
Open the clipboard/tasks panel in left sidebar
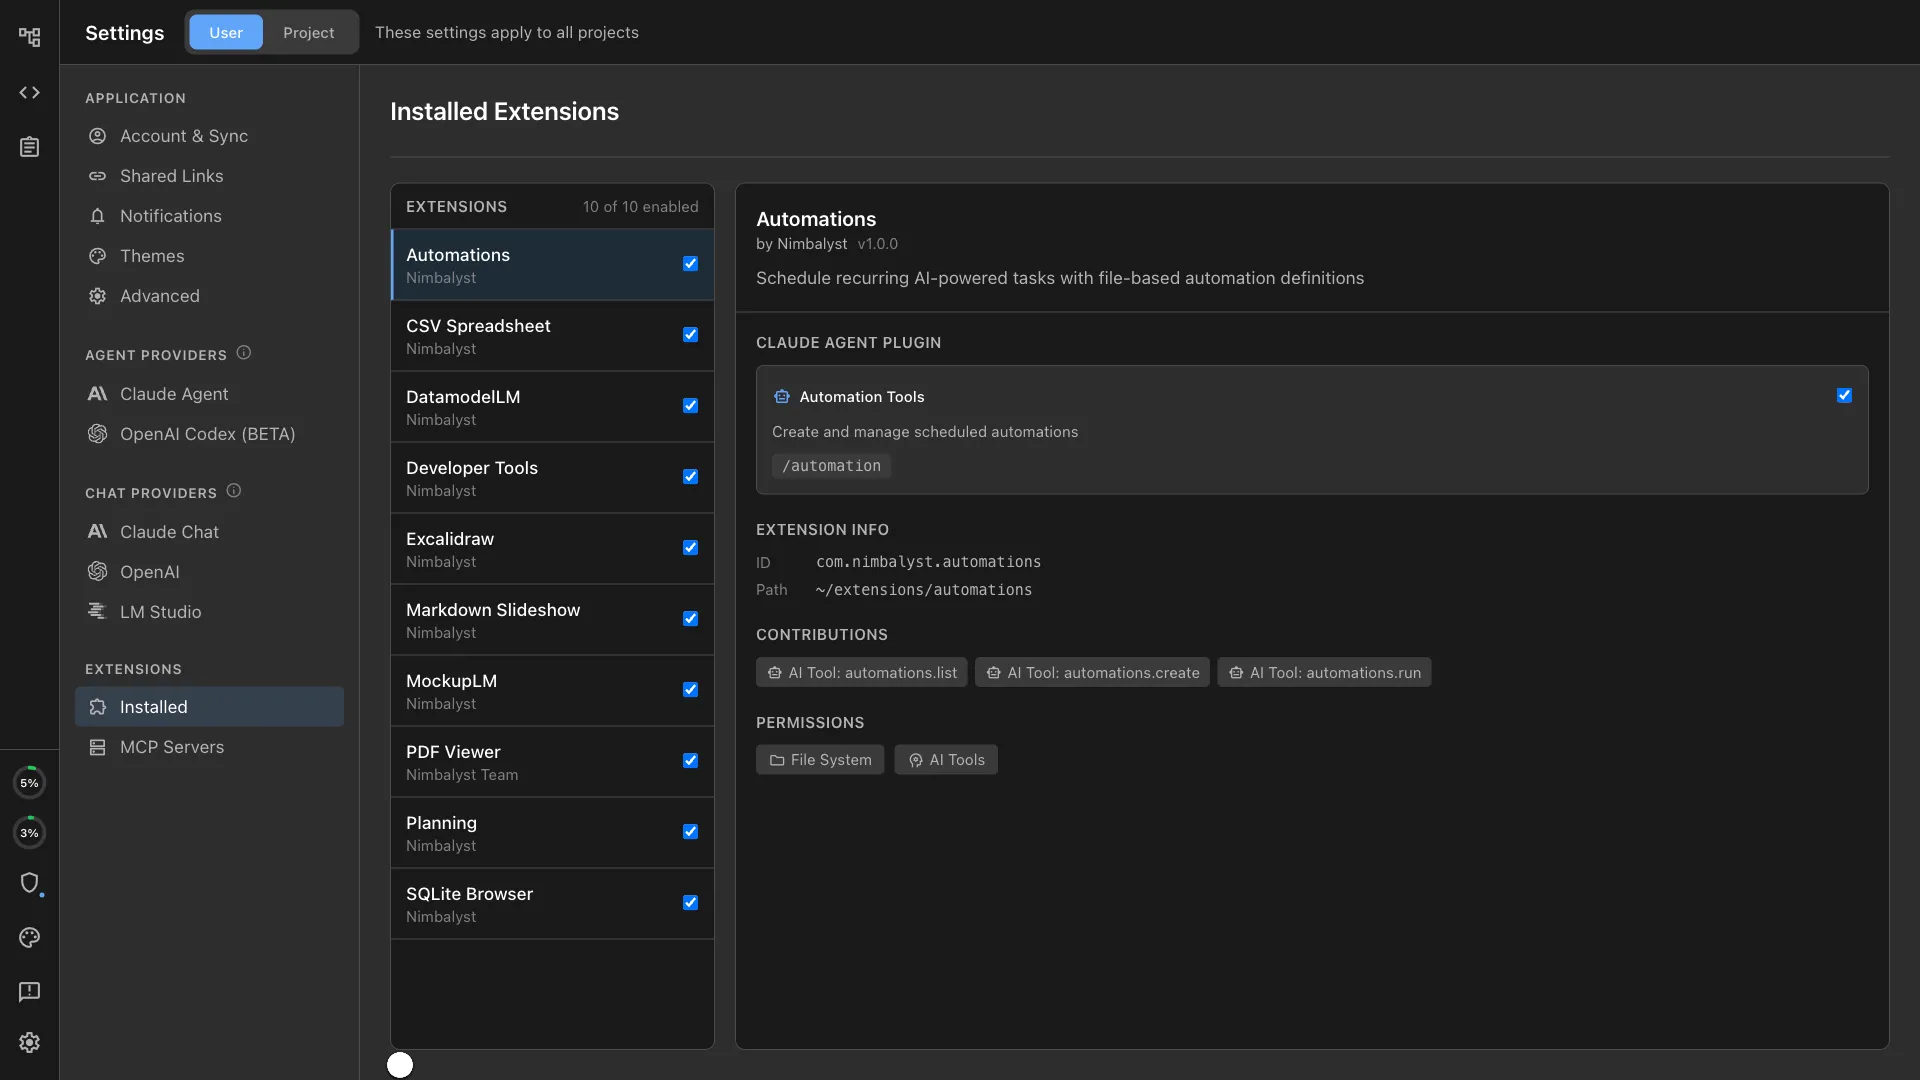pos(29,146)
